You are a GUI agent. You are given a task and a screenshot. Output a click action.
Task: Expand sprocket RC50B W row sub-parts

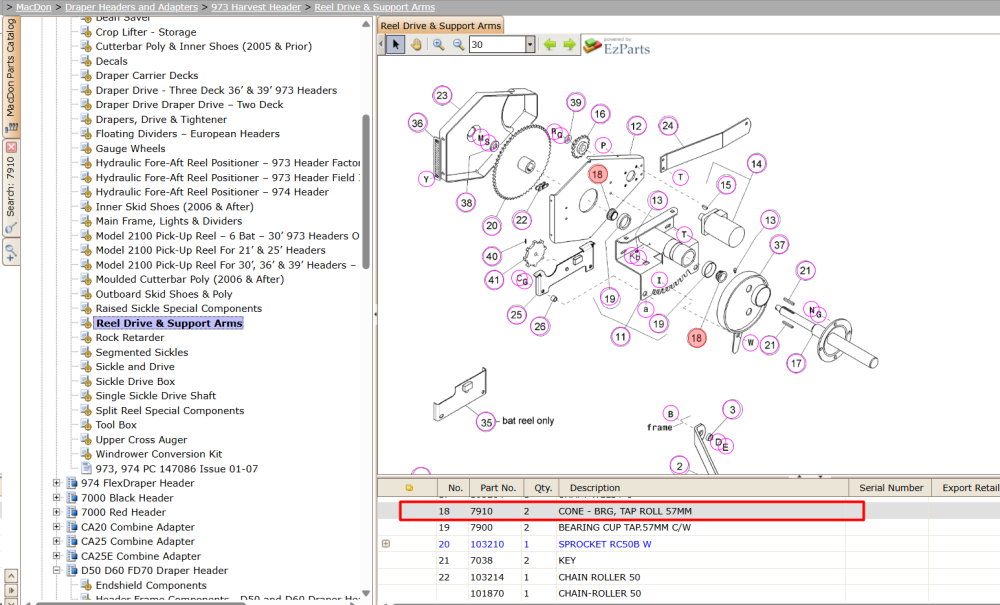(386, 544)
